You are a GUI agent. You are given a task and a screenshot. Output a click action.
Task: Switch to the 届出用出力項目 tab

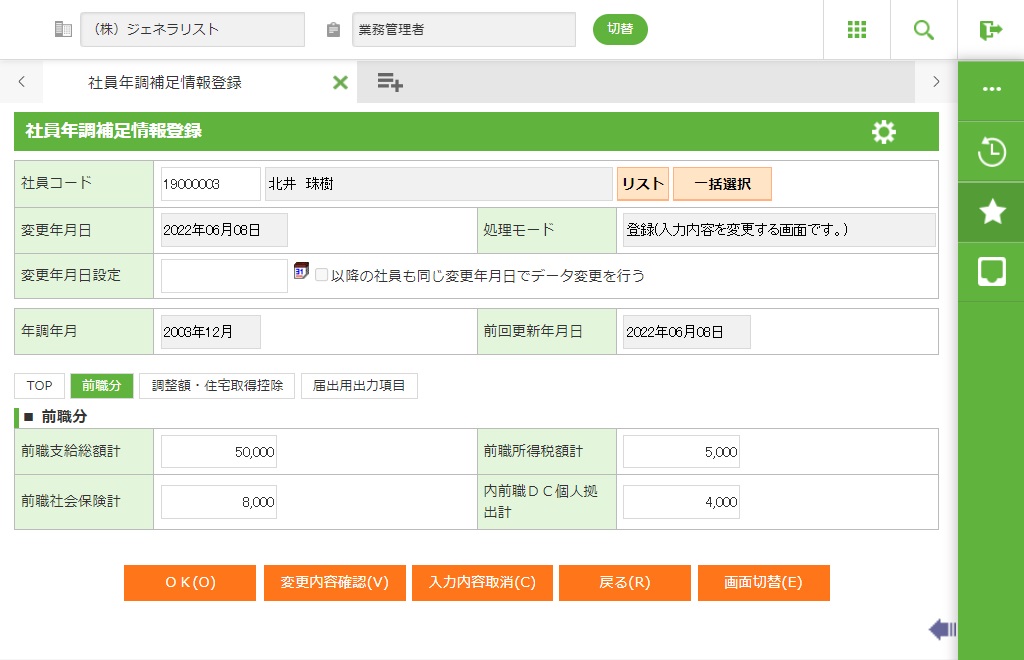(359, 386)
